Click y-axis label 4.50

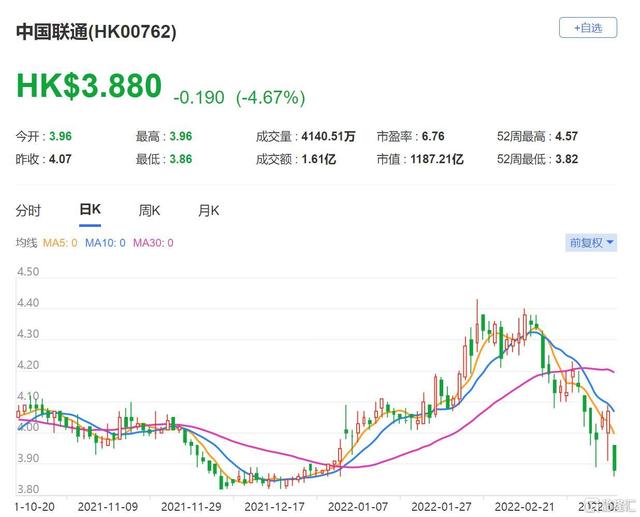(x=28, y=272)
